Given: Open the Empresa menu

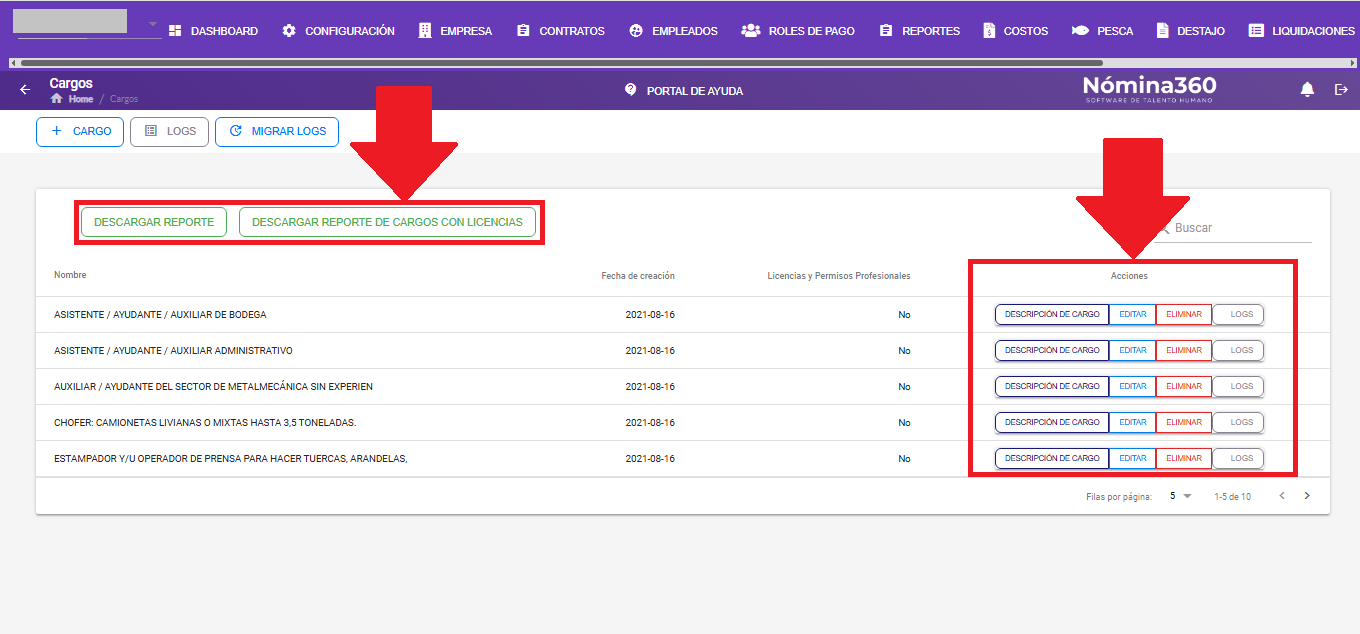Looking at the screenshot, I should click(455, 31).
